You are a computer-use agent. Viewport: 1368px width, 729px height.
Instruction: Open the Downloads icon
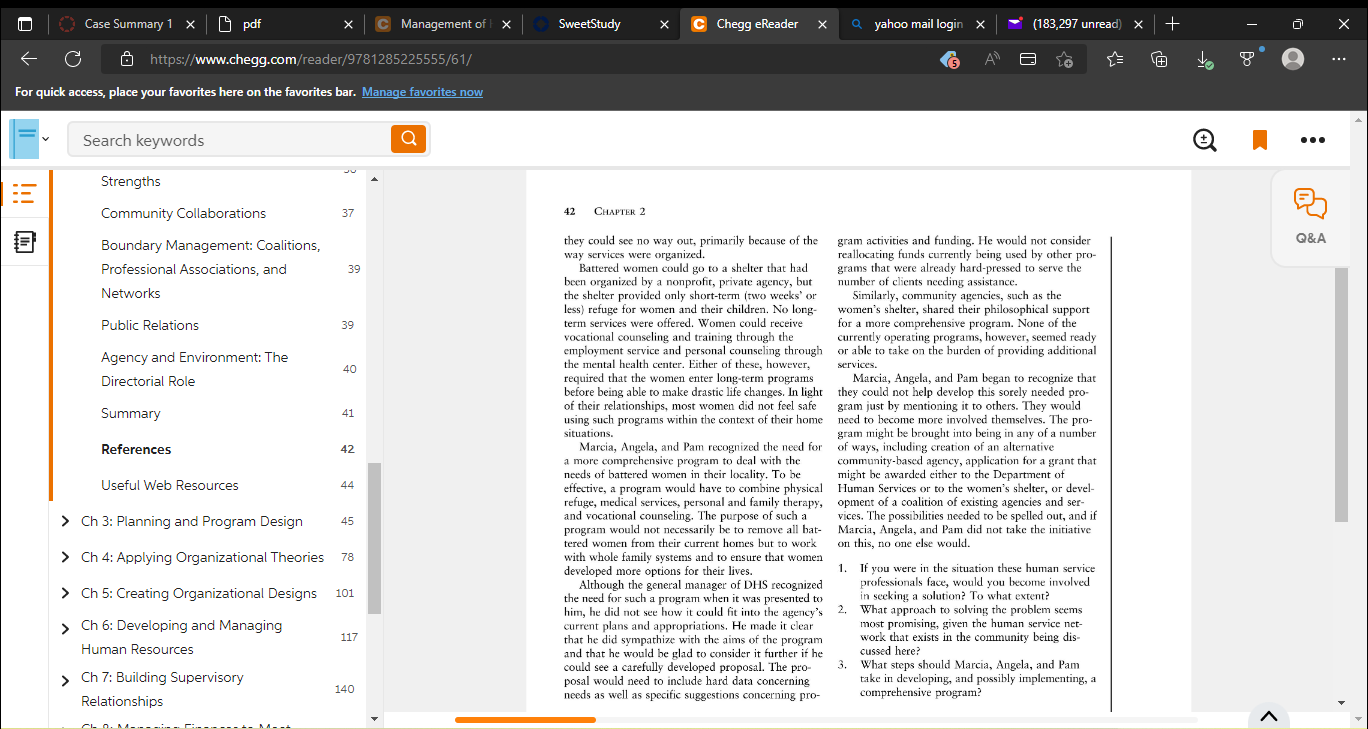(1204, 59)
